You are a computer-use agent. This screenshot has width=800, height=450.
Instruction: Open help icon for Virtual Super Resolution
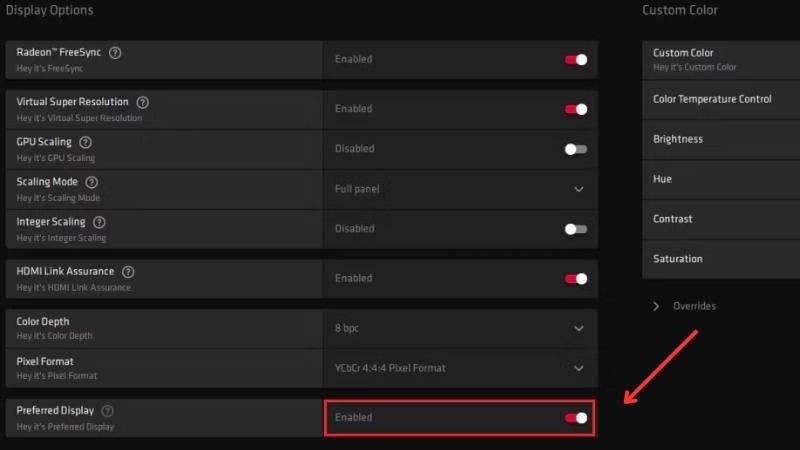click(x=142, y=102)
